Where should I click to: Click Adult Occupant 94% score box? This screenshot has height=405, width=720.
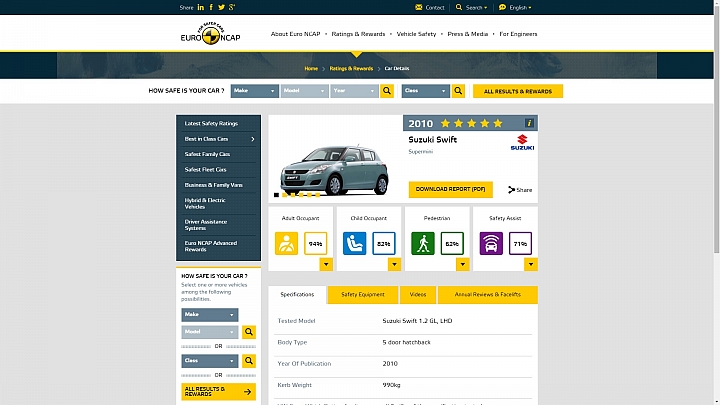click(315, 243)
